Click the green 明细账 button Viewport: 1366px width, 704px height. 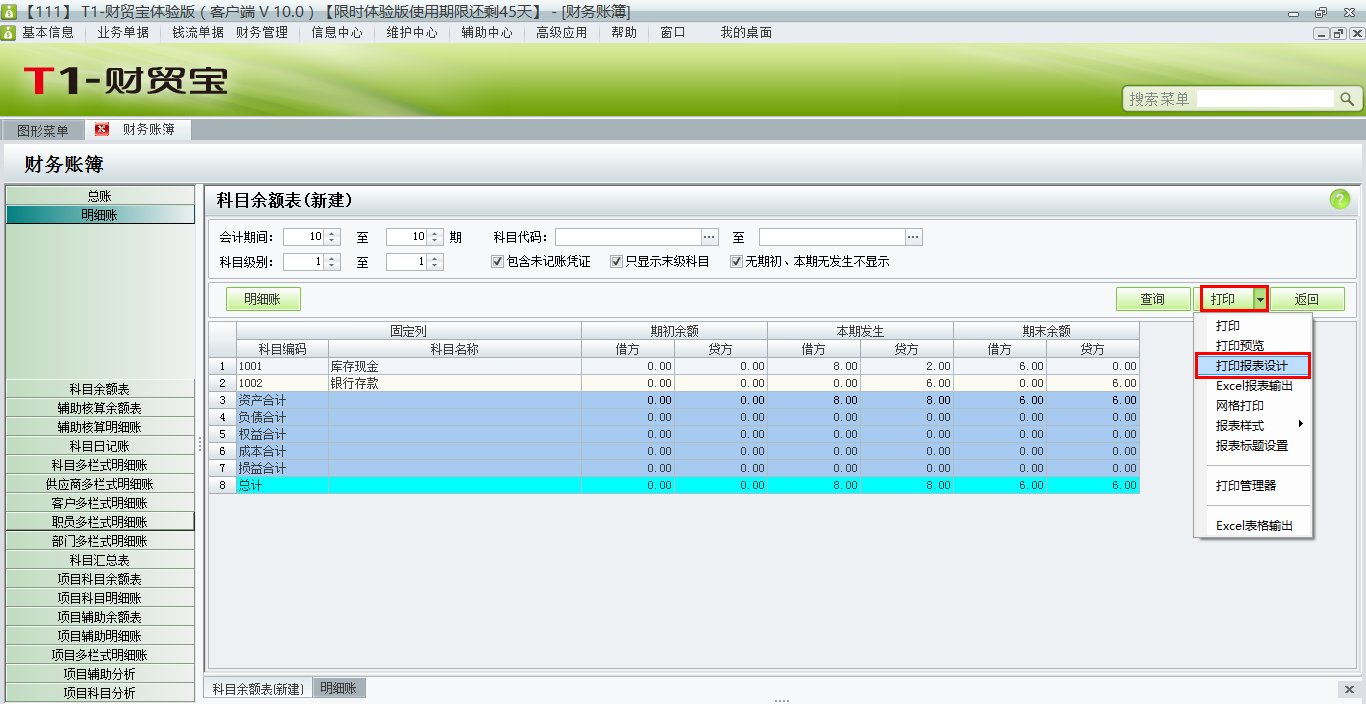261,299
